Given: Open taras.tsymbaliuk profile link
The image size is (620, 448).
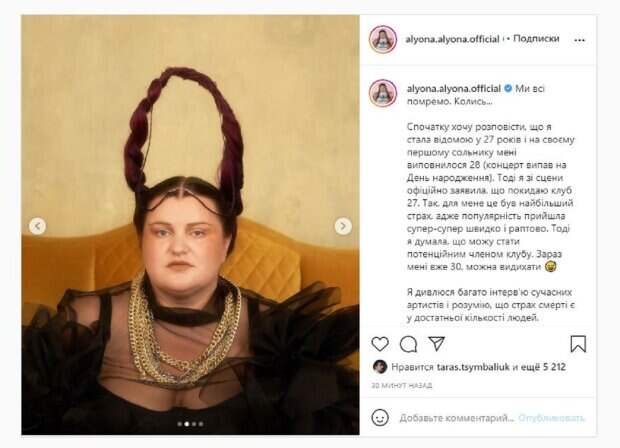Looking at the screenshot, I should tap(474, 367).
